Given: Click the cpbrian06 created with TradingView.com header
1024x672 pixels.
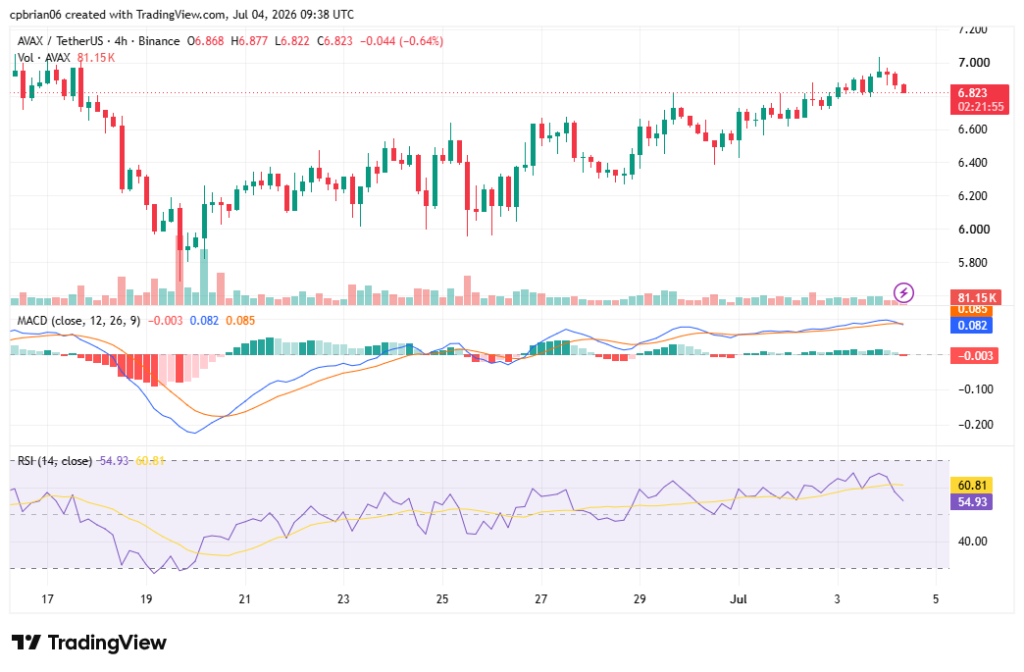Looking at the screenshot, I should click(x=182, y=14).
